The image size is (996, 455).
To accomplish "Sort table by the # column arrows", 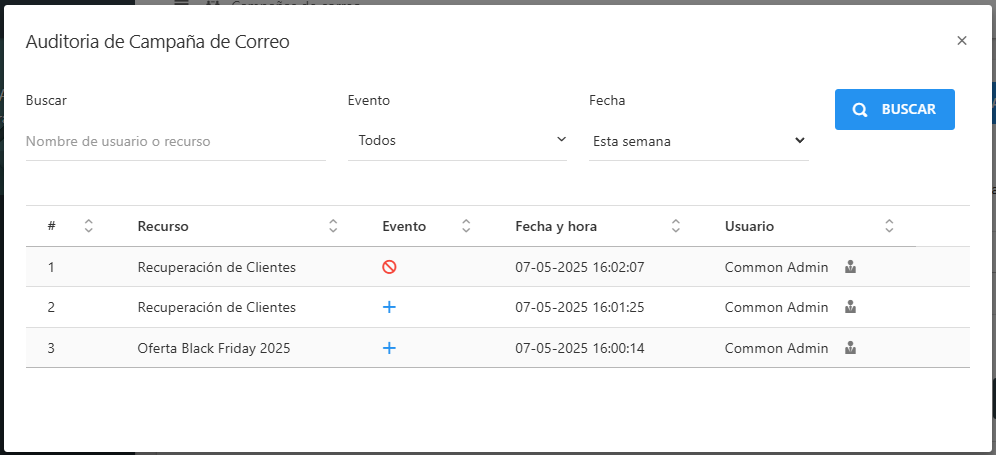I will coord(88,226).
